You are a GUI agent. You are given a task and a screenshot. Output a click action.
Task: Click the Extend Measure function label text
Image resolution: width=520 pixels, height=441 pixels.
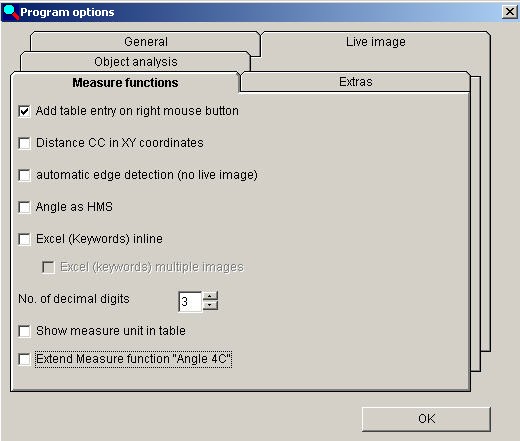133,359
